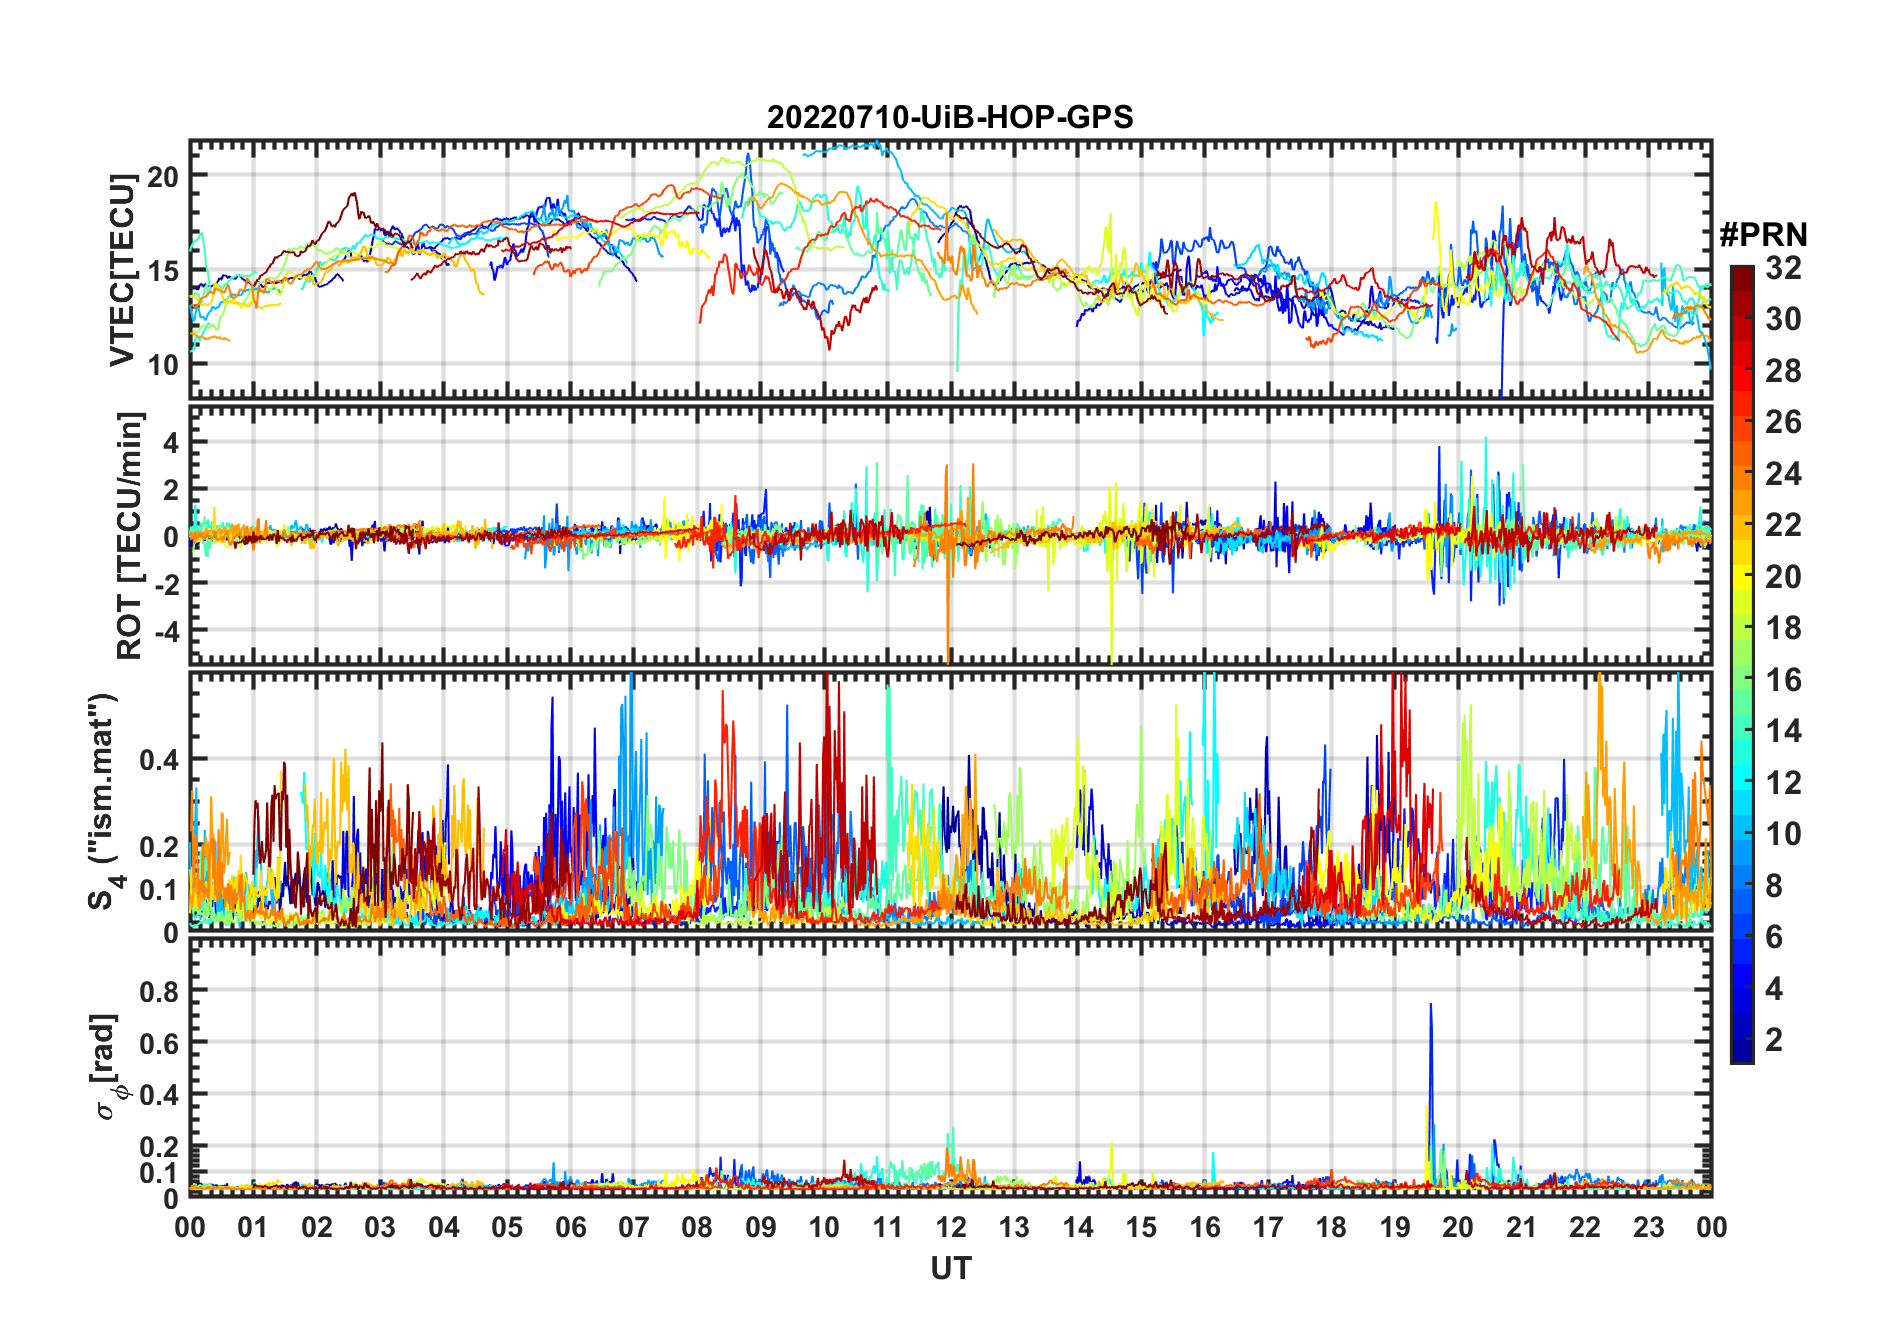Click the UT x-axis label
This screenshot has width=1902, height=1330.
click(x=950, y=1268)
